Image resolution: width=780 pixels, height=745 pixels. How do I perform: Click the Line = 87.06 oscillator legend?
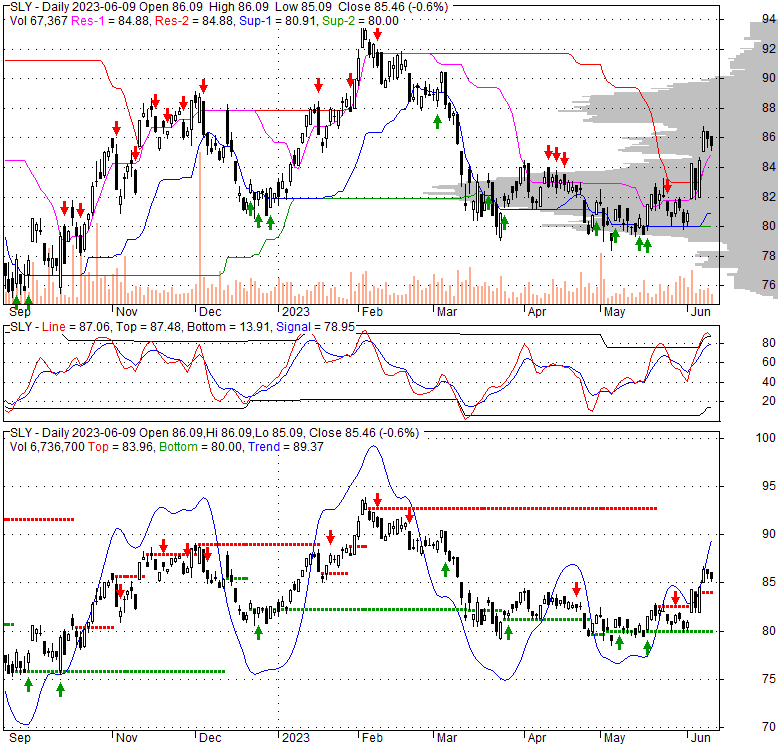[x=74, y=327]
